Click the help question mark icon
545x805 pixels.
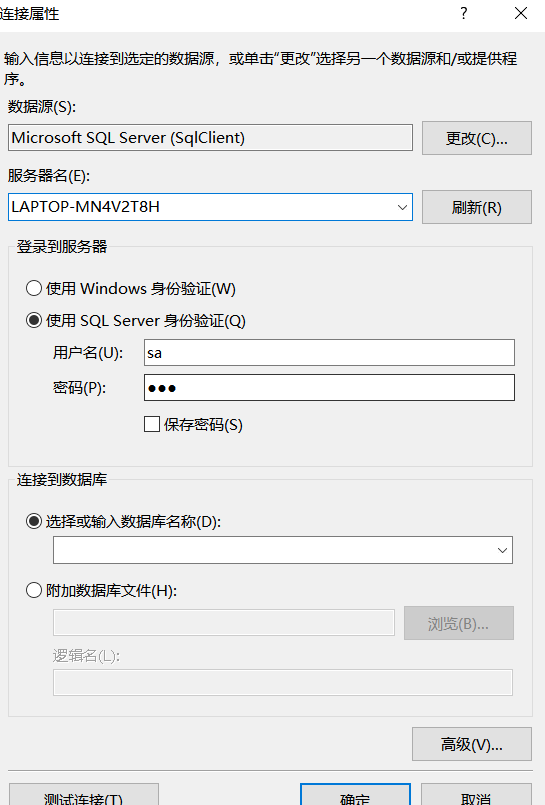tap(464, 13)
